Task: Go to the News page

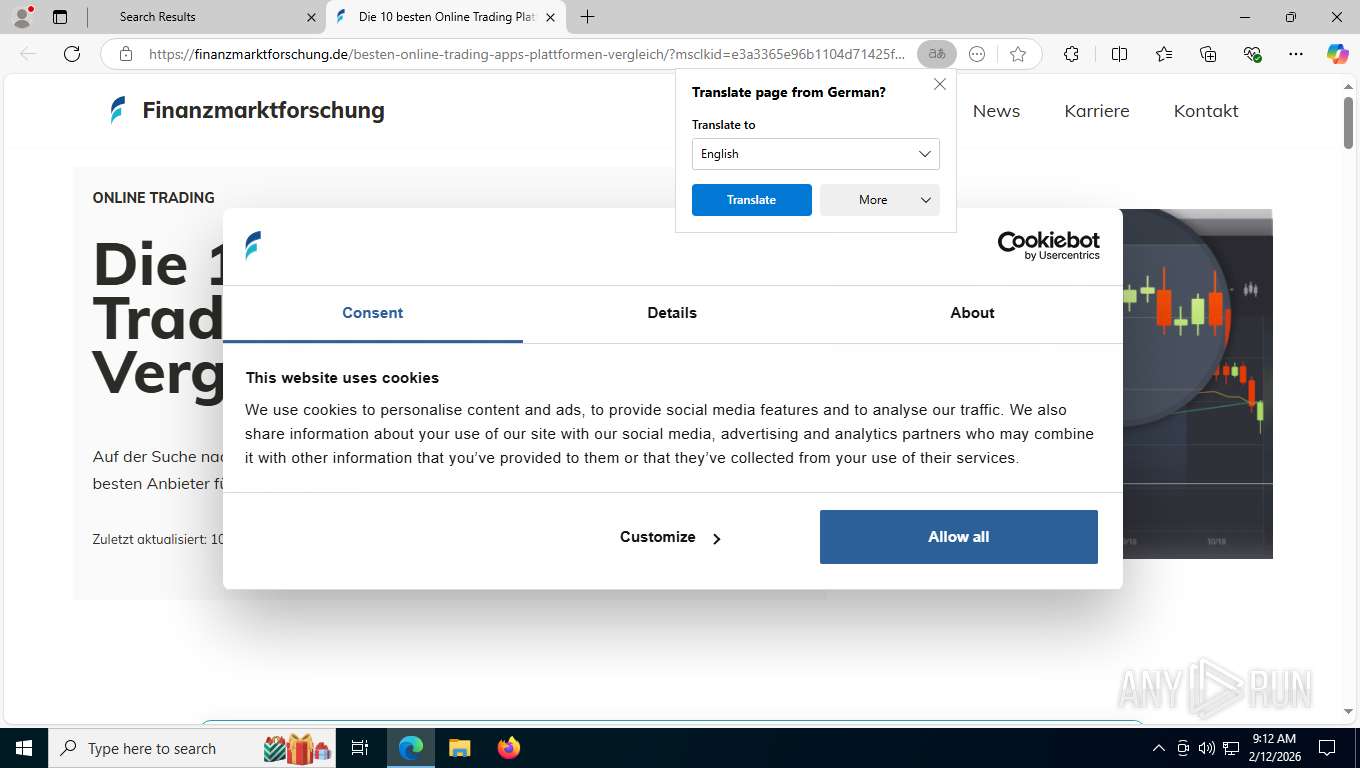Action: click(996, 111)
